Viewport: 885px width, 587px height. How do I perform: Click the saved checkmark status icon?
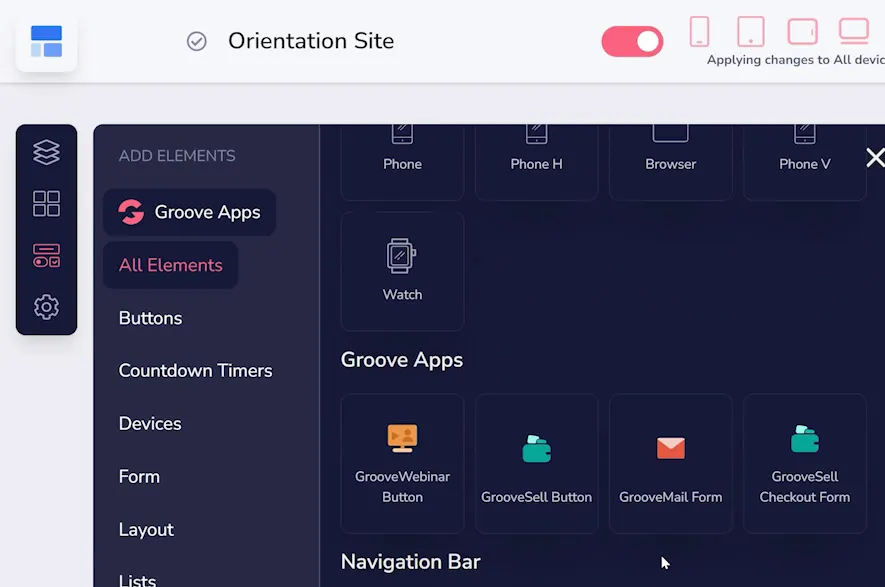point(196,41)
